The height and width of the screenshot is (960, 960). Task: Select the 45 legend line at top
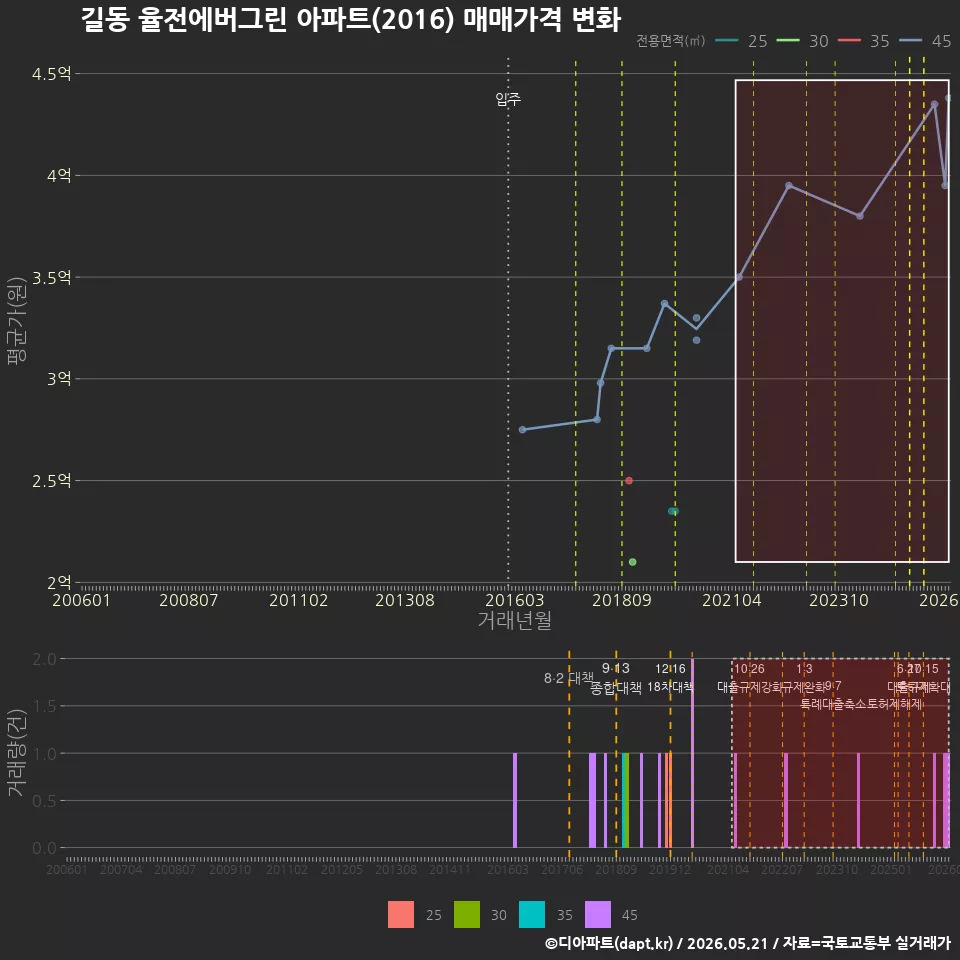coord(910,41)
